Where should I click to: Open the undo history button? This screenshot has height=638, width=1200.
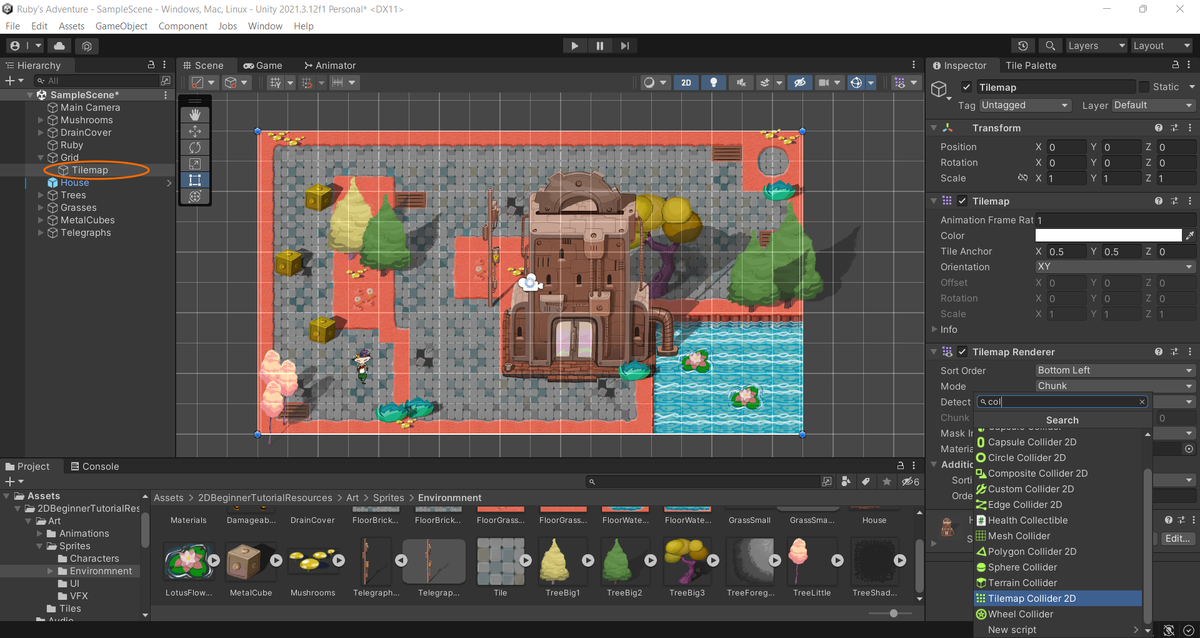pos(1023,46)
